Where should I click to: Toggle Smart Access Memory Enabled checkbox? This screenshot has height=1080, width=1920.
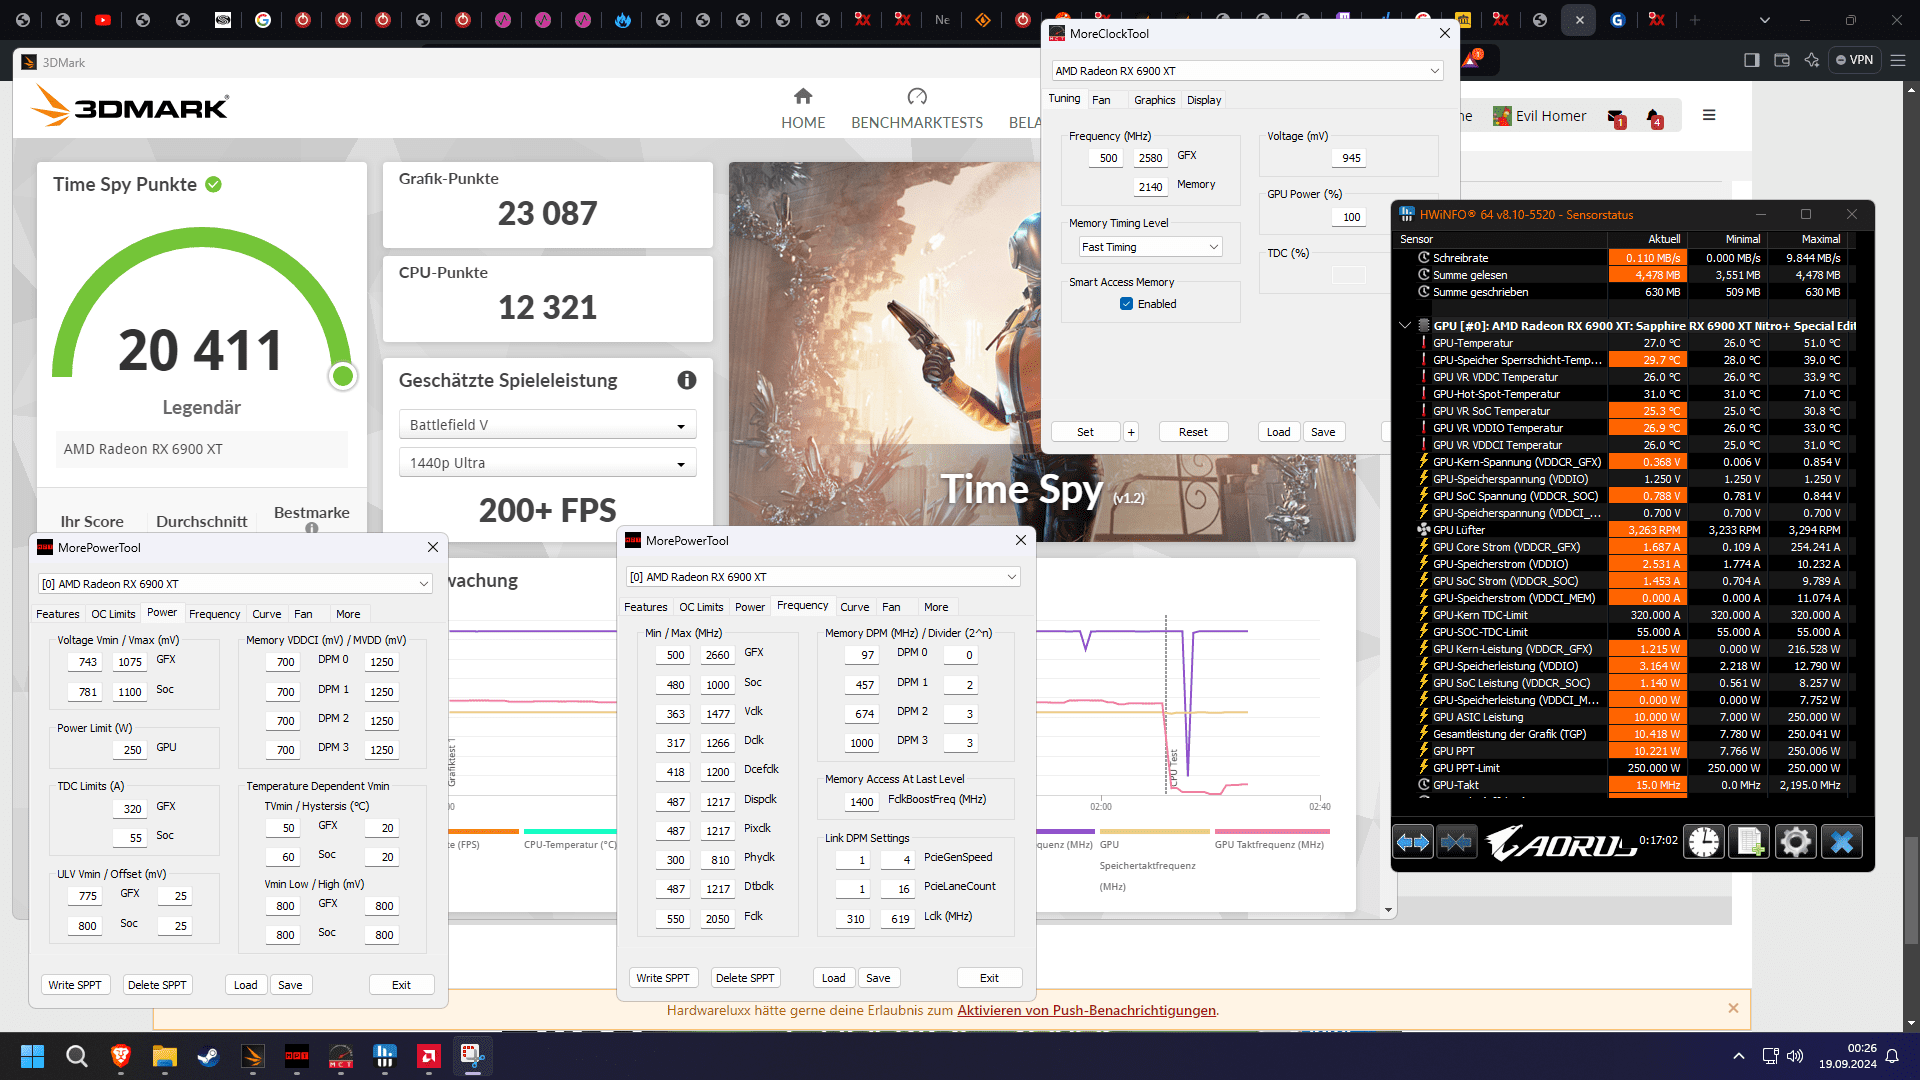[1127, 304]
